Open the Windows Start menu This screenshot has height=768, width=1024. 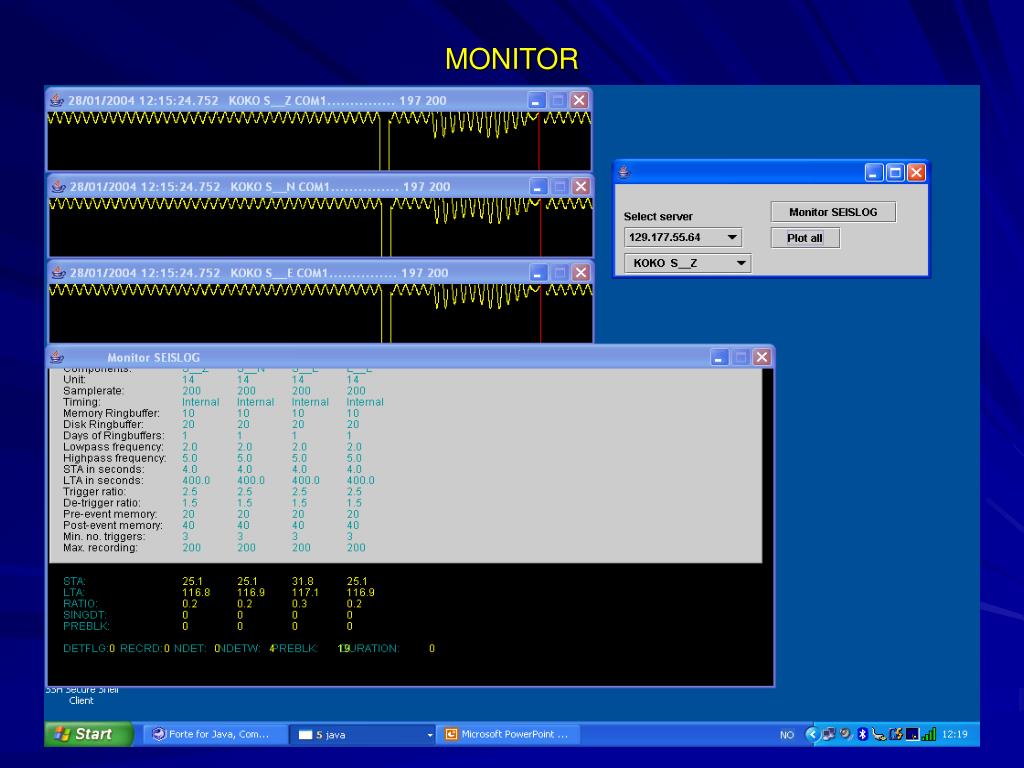click(x=89, y=734)
